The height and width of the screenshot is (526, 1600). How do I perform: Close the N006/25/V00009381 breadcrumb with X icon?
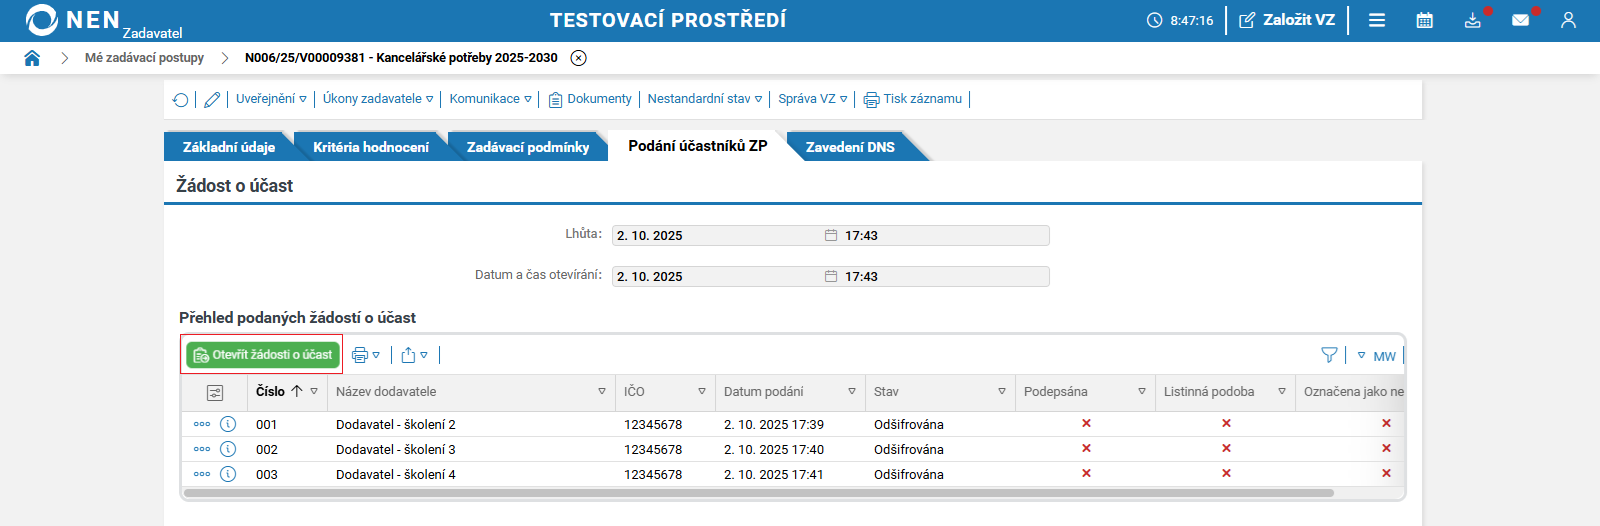pos(578,58)
